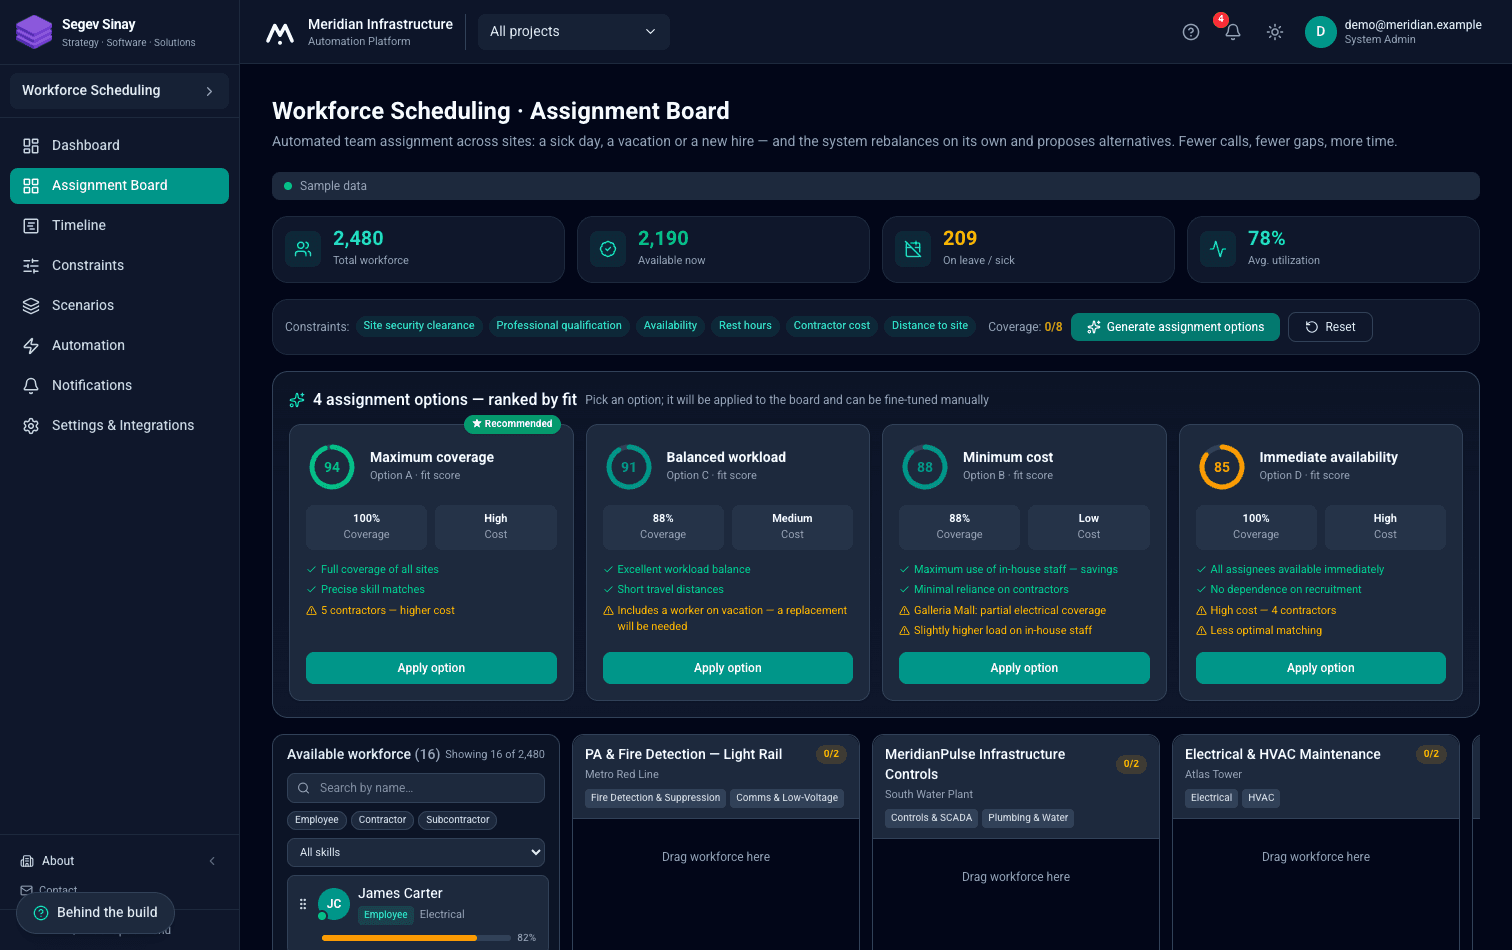
Task: Collapse the sidebar using the chevron beside About
Action: coord(212,861)
